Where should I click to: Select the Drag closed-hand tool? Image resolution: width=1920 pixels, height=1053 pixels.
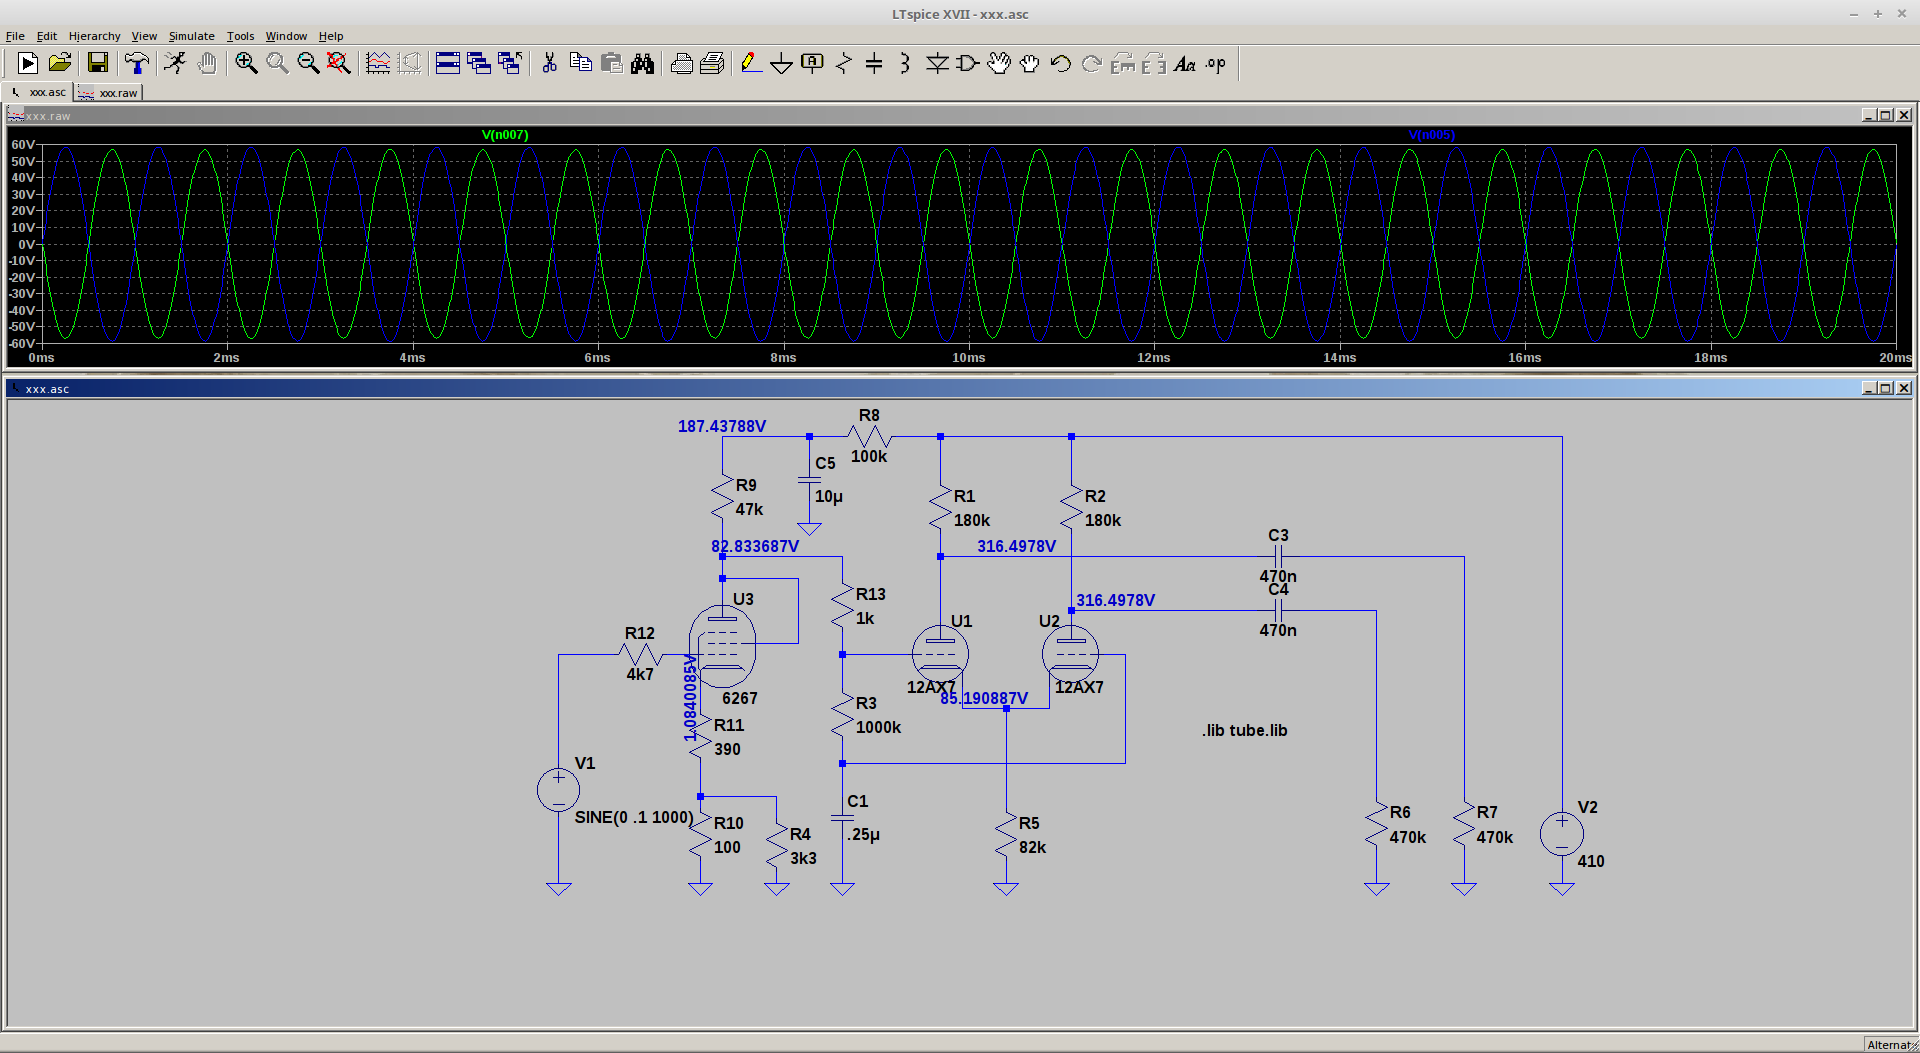[x=1030, y=63]
